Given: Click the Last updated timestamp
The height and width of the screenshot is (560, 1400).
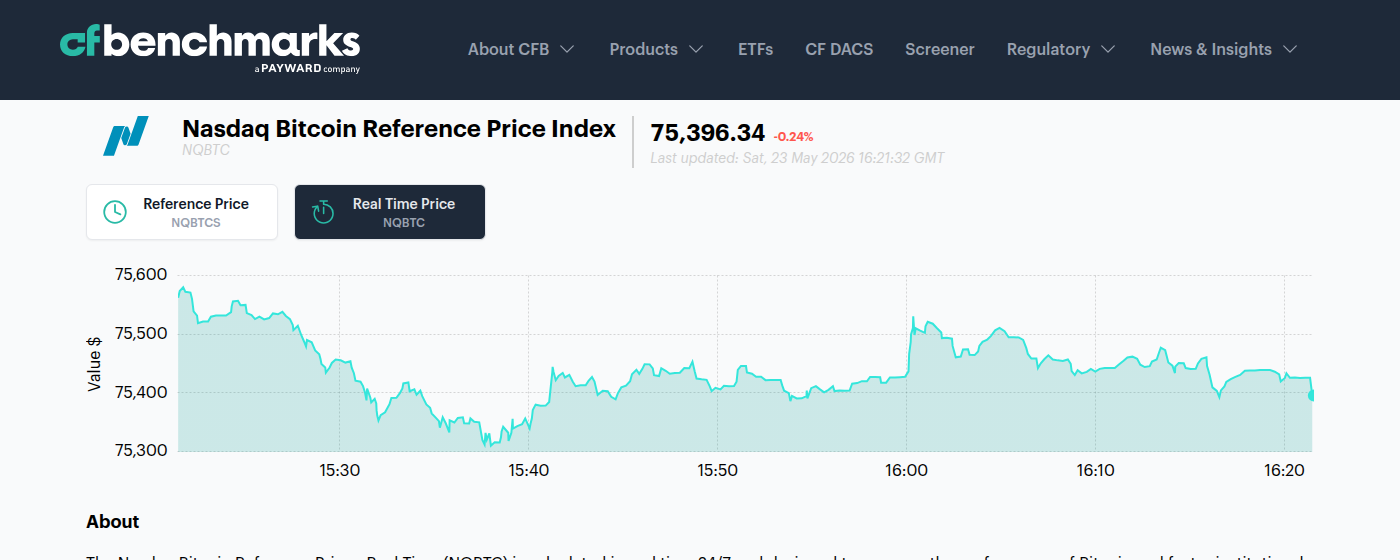Looking at the screenshot, I should (797, 158).
